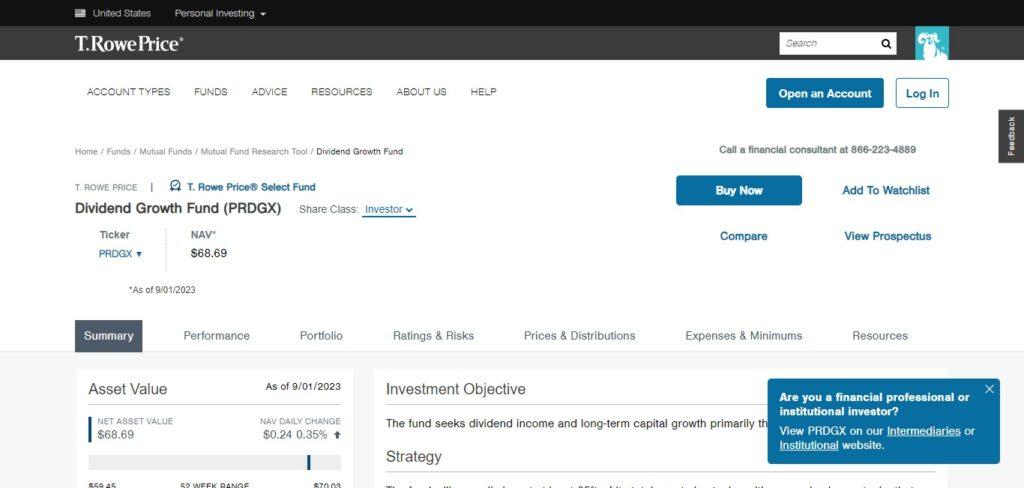Open the Expenses & Minimums tab
The image size is (1024, 488).
(743, 336)
